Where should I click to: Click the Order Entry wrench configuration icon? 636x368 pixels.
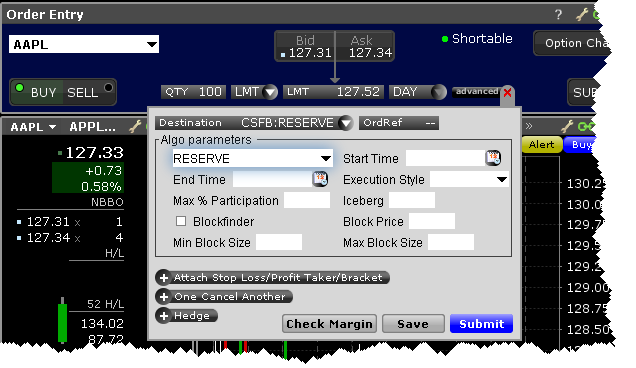click(x=582, y=15)
